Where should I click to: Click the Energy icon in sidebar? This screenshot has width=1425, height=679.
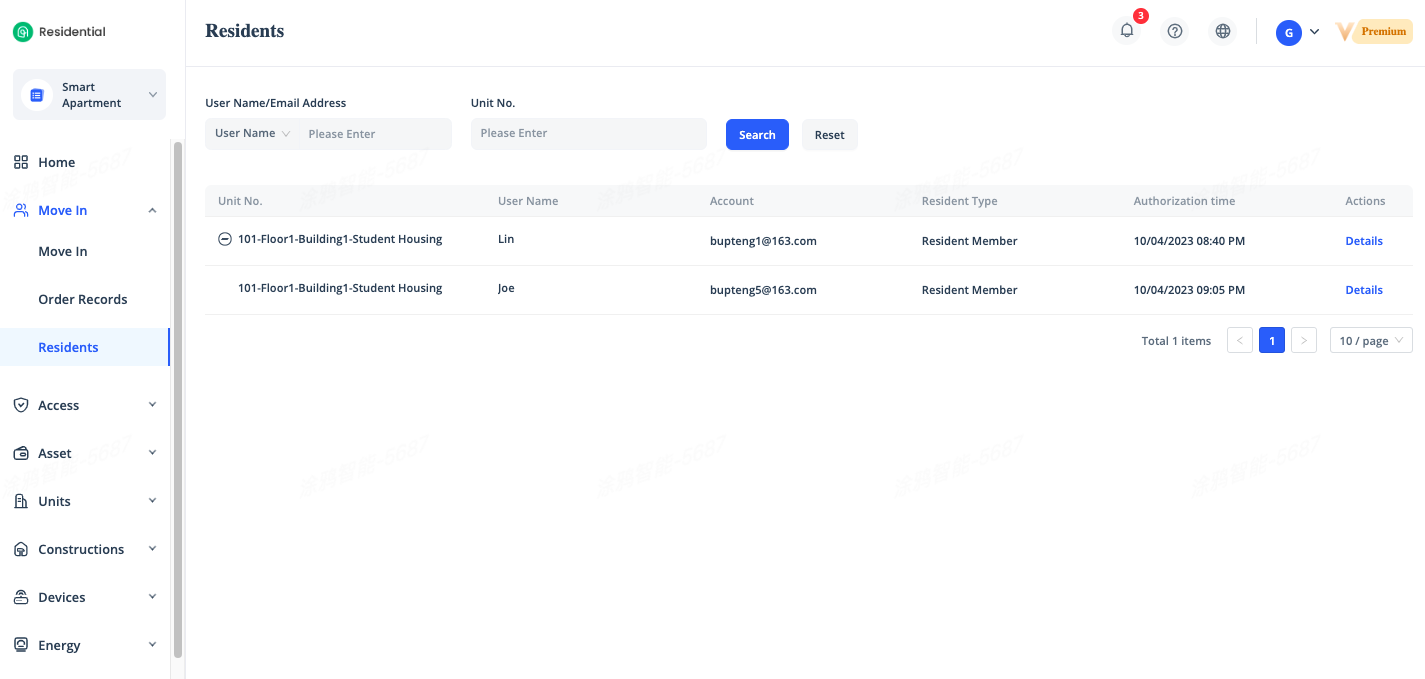click(20, 645)
